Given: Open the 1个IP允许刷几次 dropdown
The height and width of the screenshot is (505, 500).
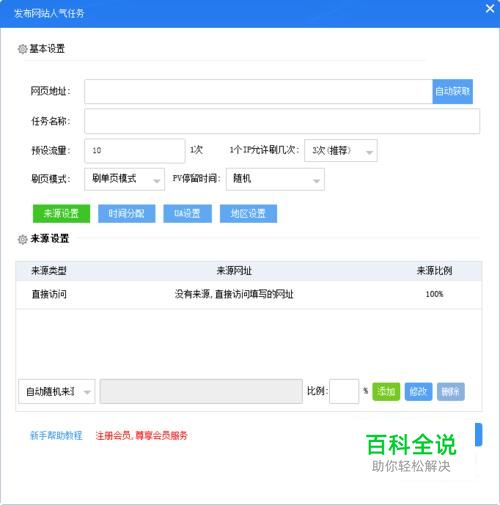Looking at the screenshot, I should point(341,151).
